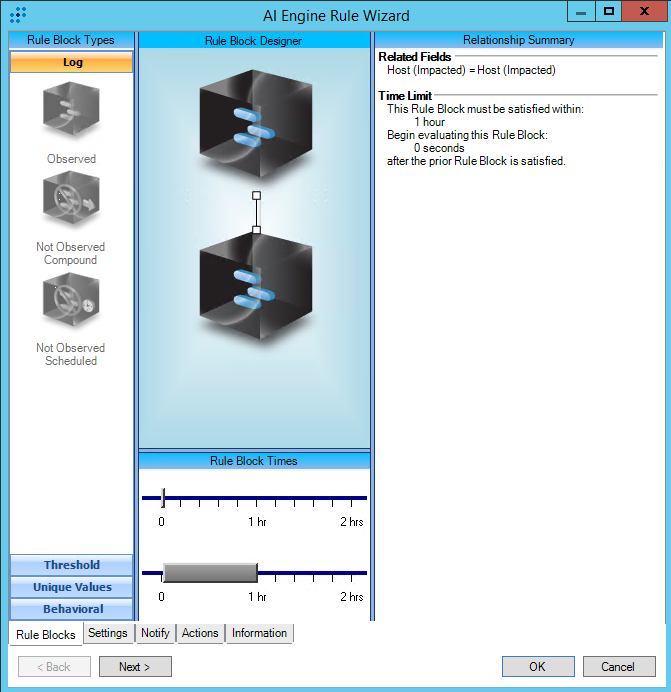This screenshot has height=692, width=671.
Task: Collapse the Log rule block section
Action: [71, 62]
